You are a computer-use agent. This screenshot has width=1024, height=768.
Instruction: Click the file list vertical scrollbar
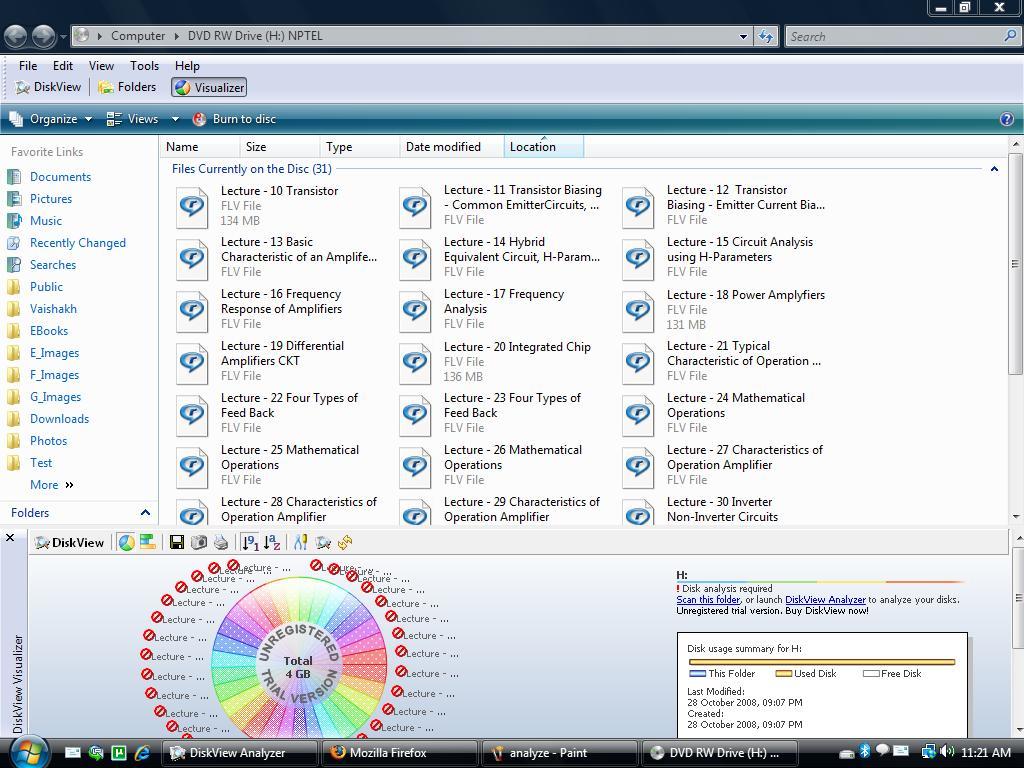pyautogui.click(x=1015, y=264)
